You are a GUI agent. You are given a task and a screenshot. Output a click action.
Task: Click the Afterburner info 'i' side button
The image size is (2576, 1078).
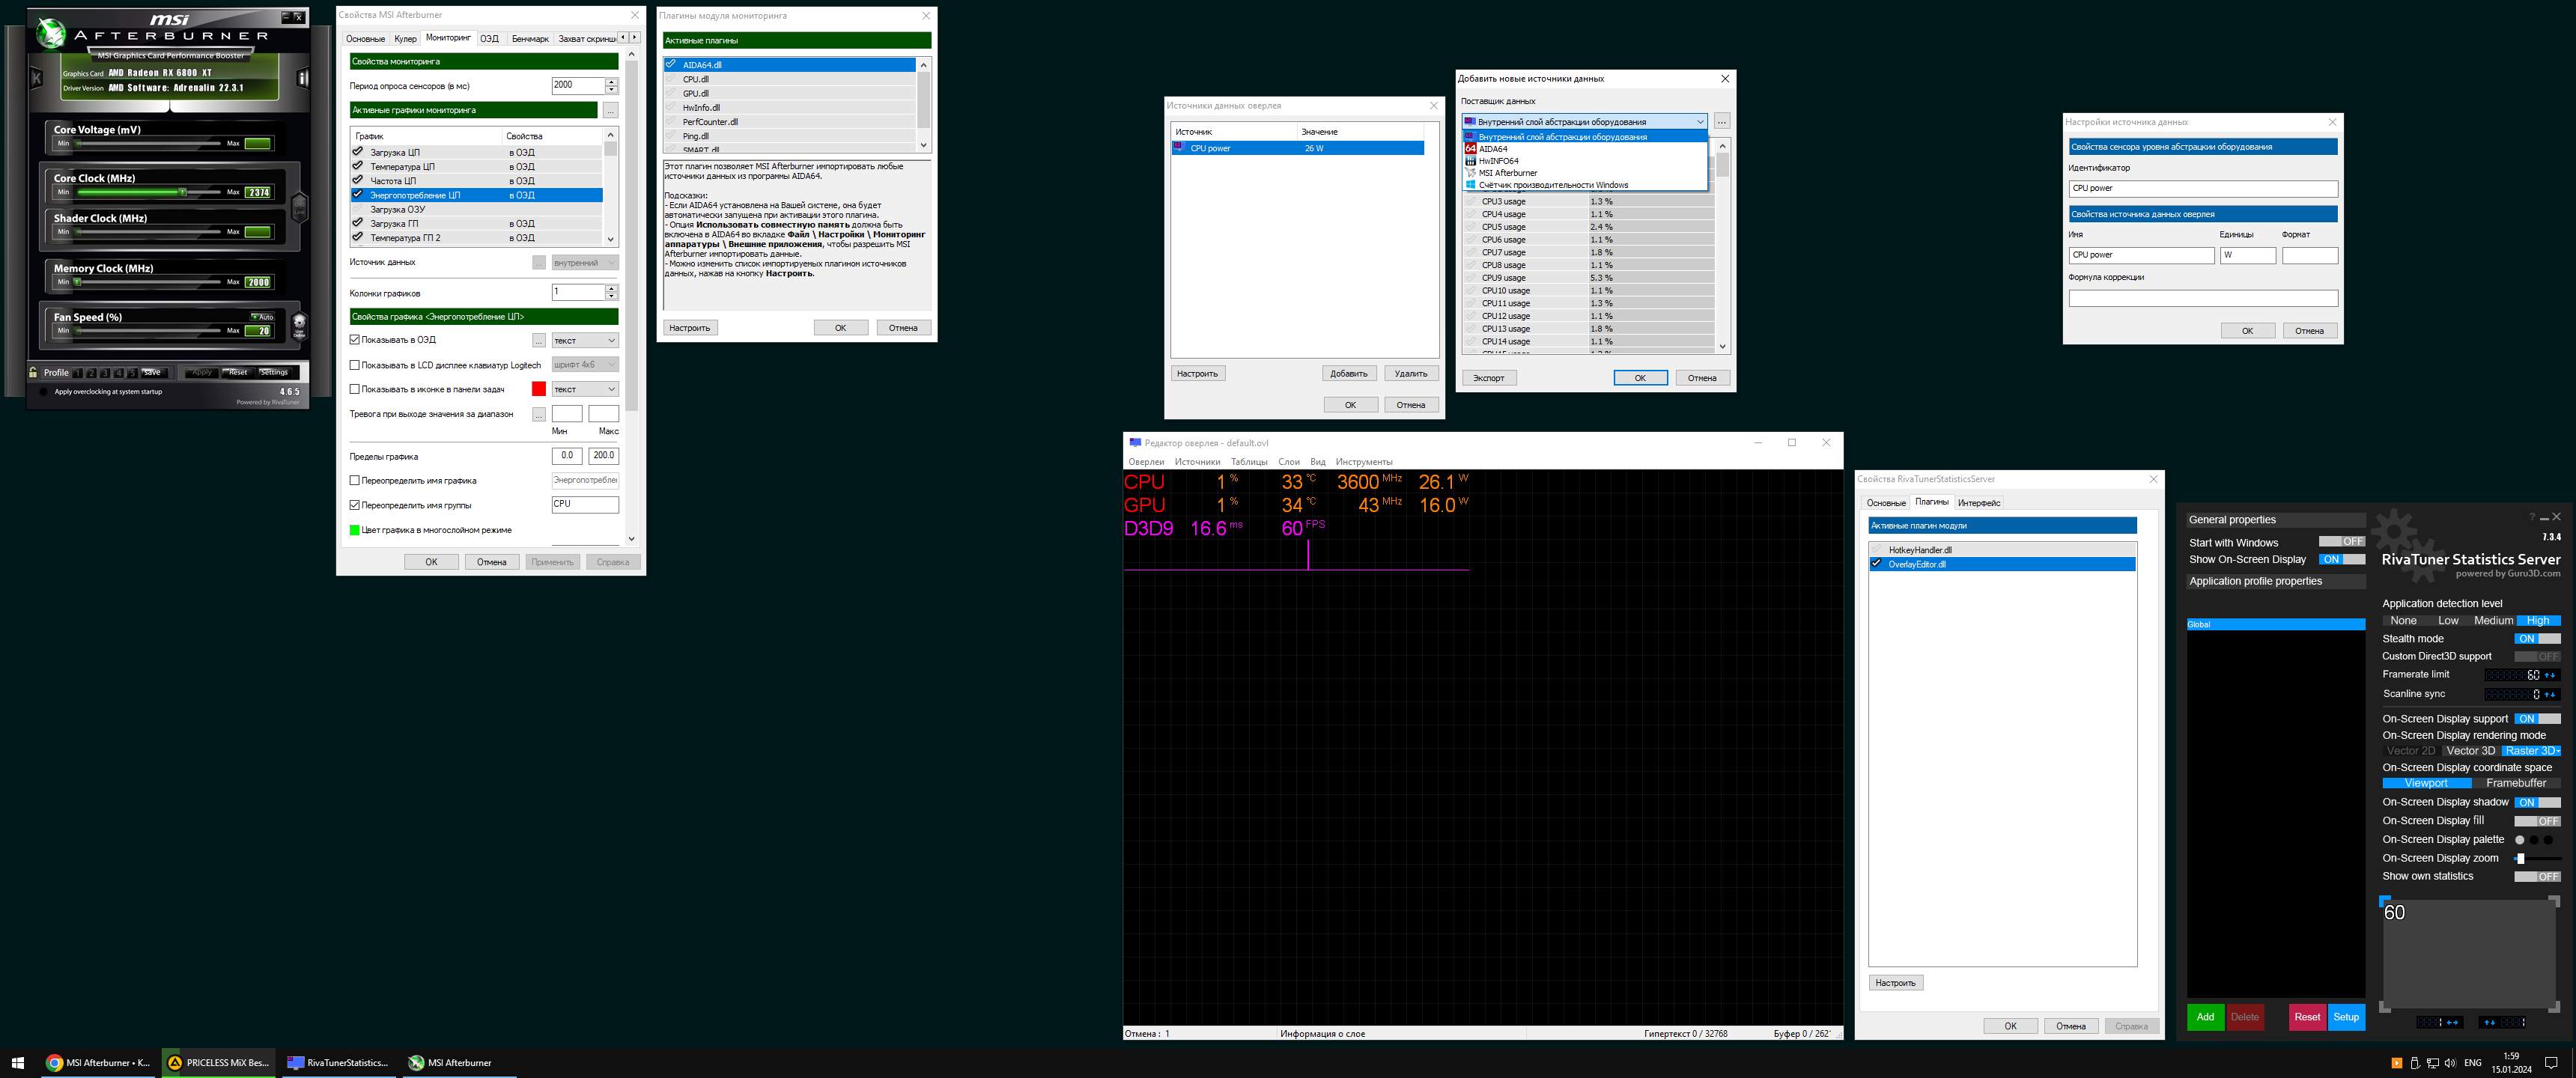[303, 77]
